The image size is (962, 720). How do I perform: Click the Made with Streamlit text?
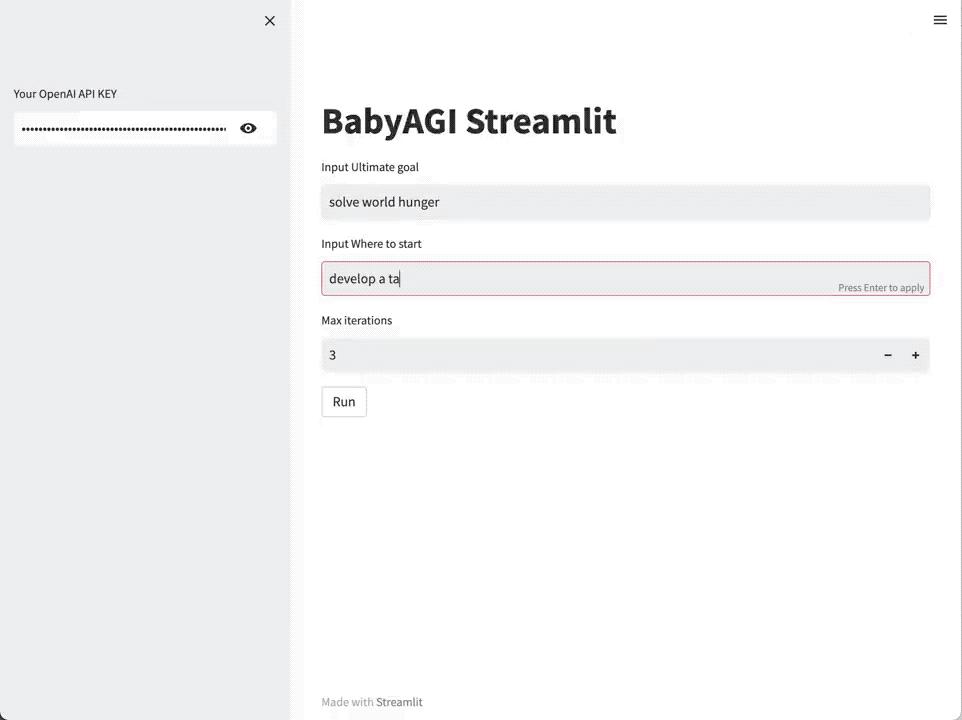click(x=371, y=701)
